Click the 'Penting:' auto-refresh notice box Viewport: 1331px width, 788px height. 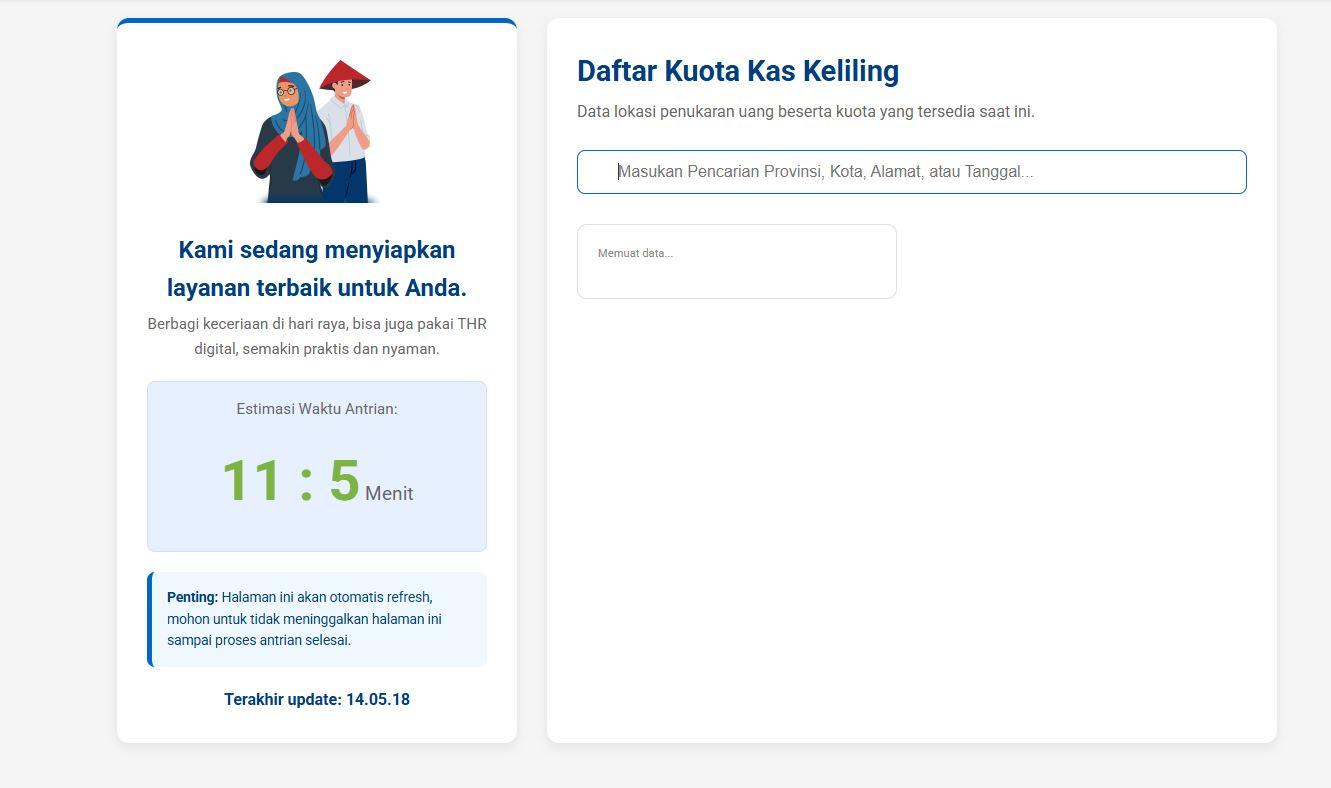(x=317, y=619)
